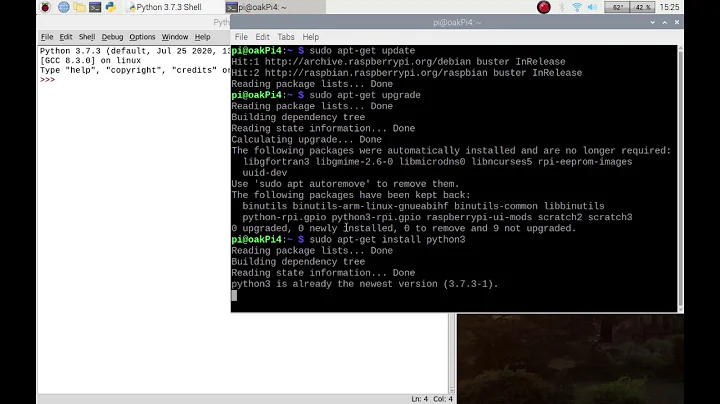Click the '0 upgraded, 0 newly installed' summary line
The height and width of the screenshot is (404, 720).
[403, 228]
